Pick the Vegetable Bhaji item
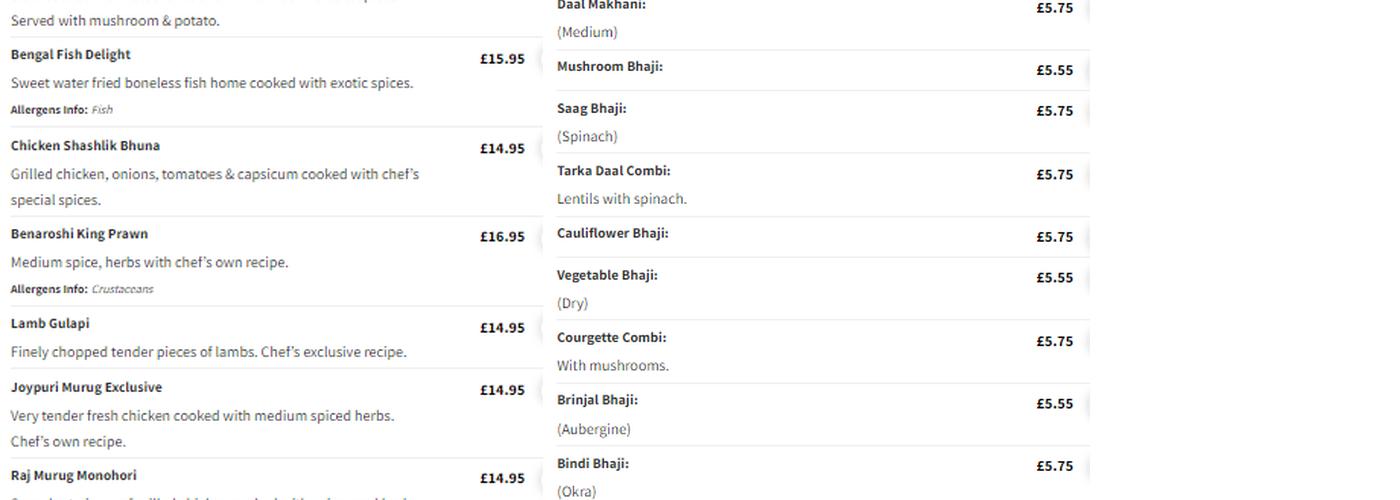 tap(607, 276)
